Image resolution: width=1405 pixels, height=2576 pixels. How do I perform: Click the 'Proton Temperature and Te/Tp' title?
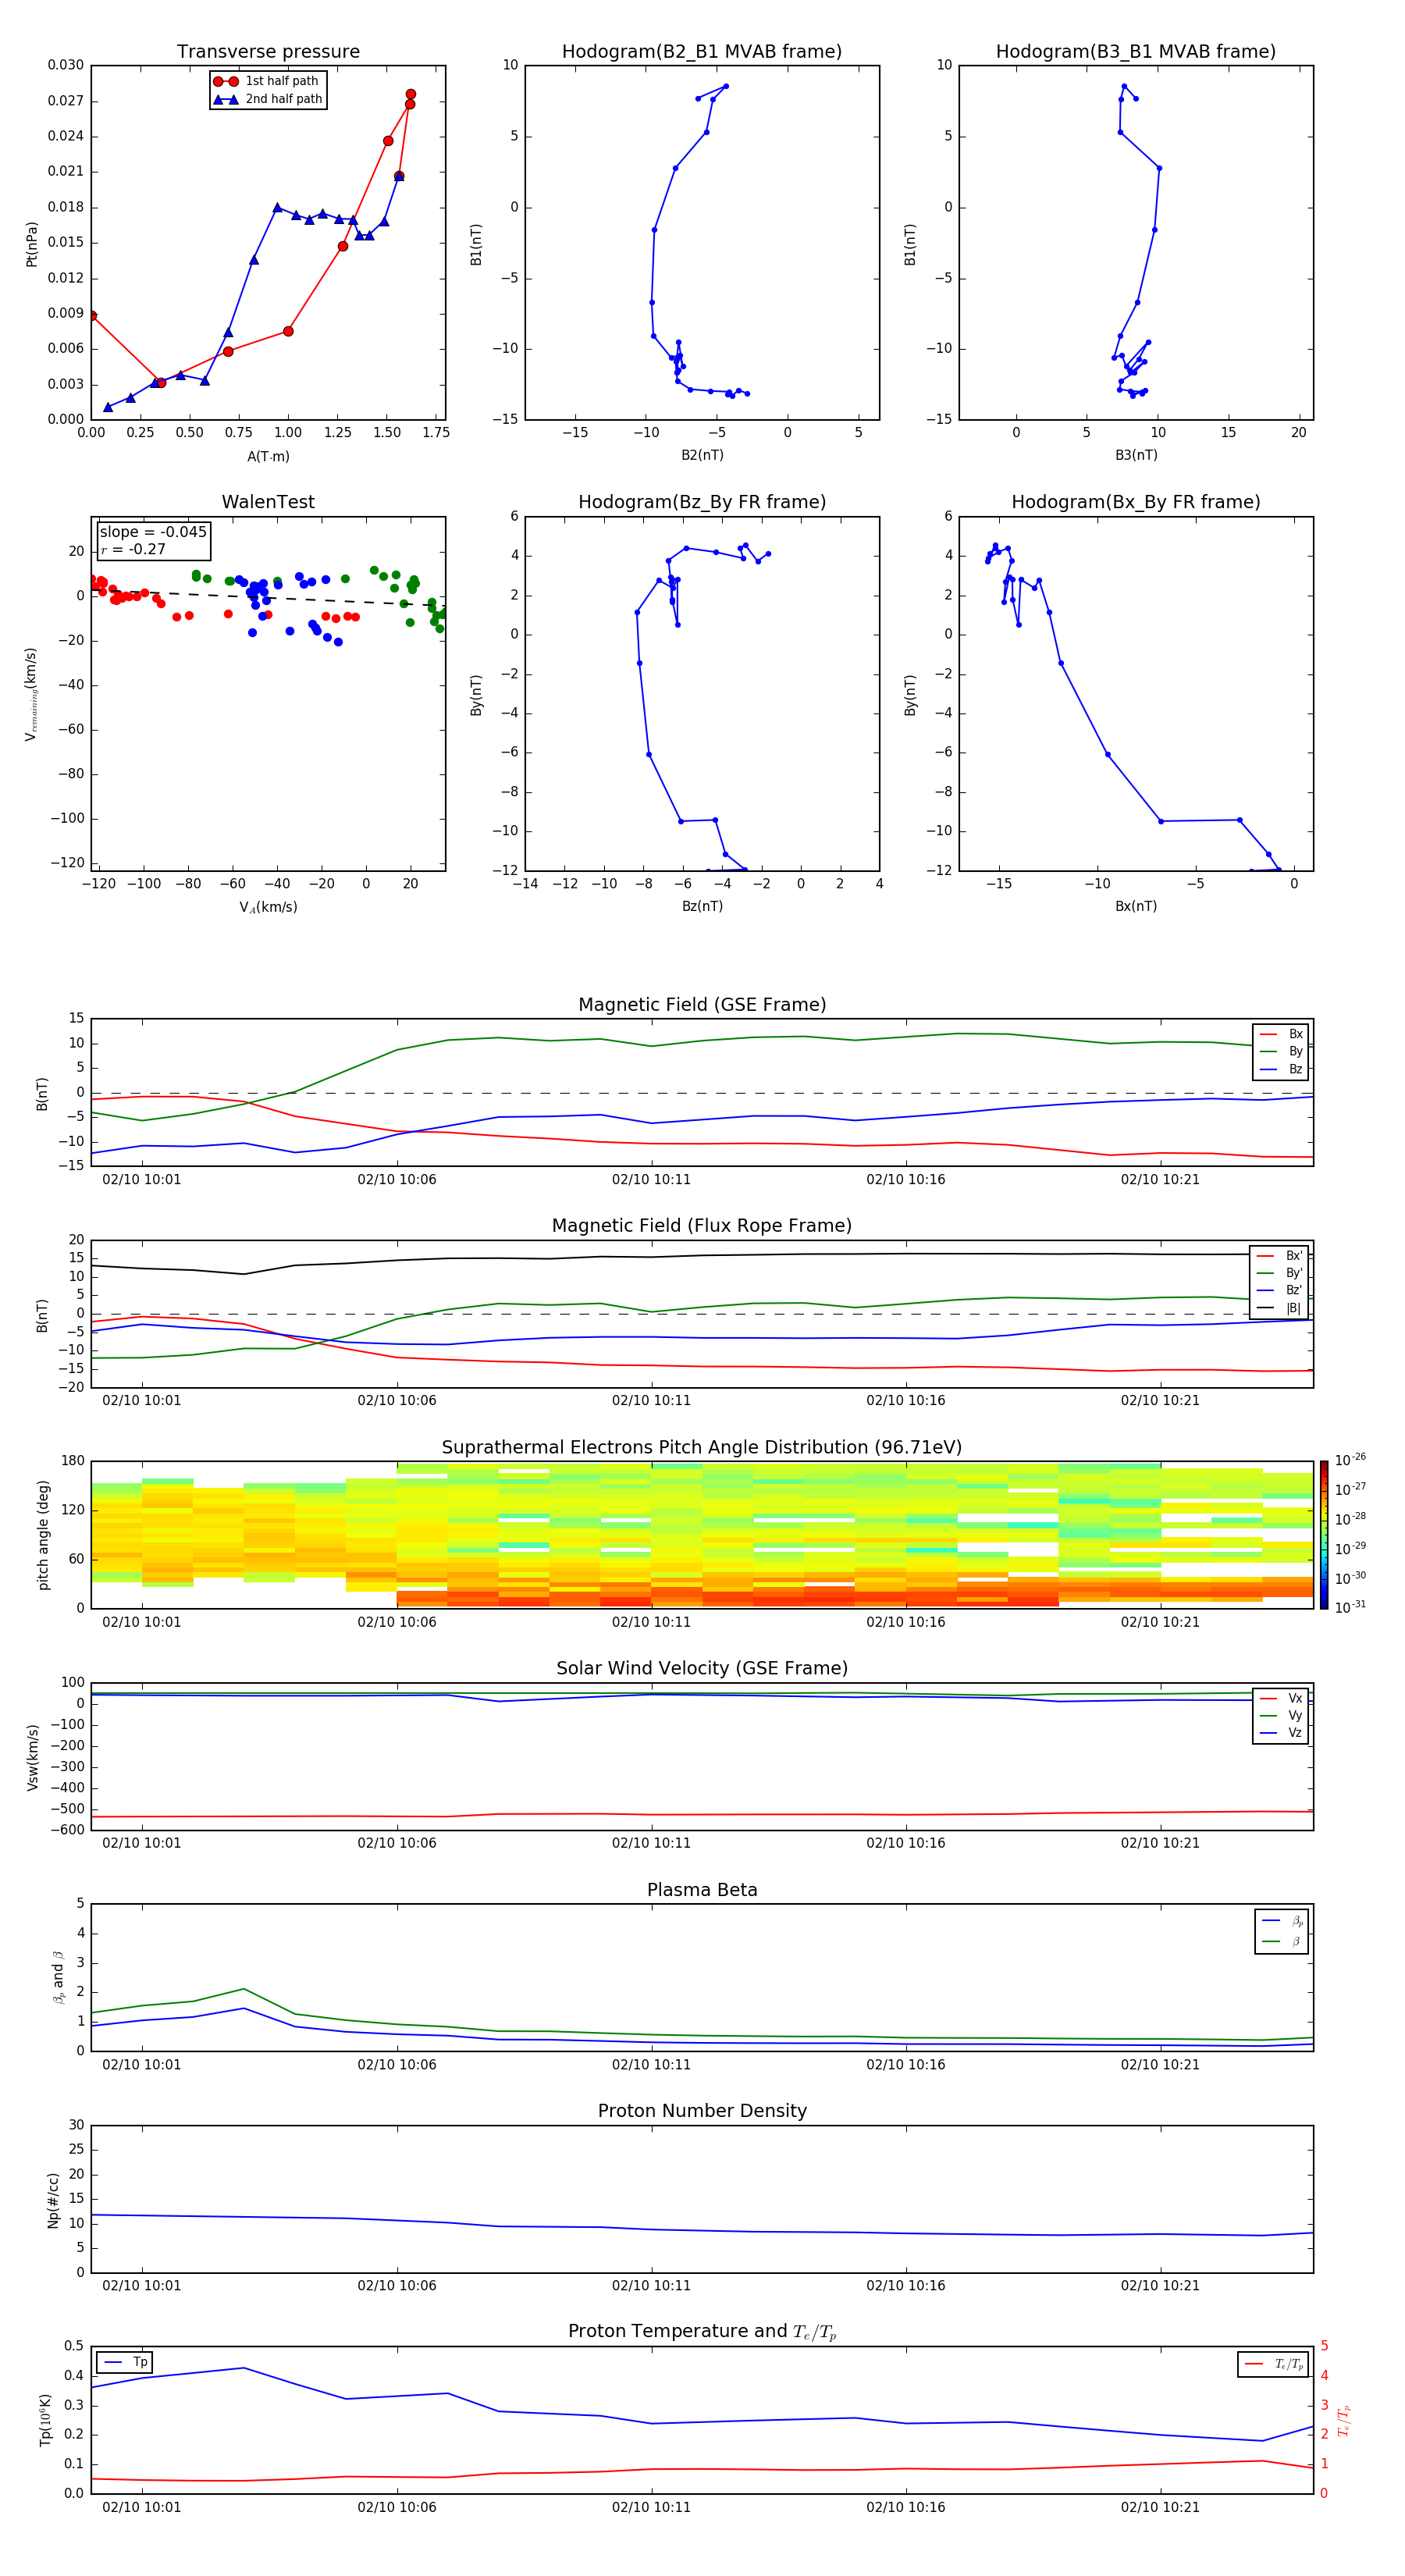click(702, 2332)
